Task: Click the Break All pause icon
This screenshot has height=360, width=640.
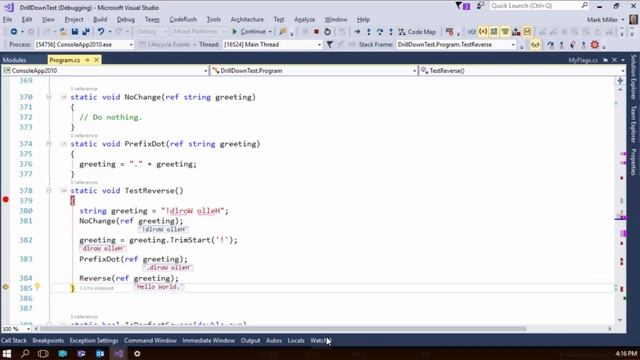Action: click(305, 31)
